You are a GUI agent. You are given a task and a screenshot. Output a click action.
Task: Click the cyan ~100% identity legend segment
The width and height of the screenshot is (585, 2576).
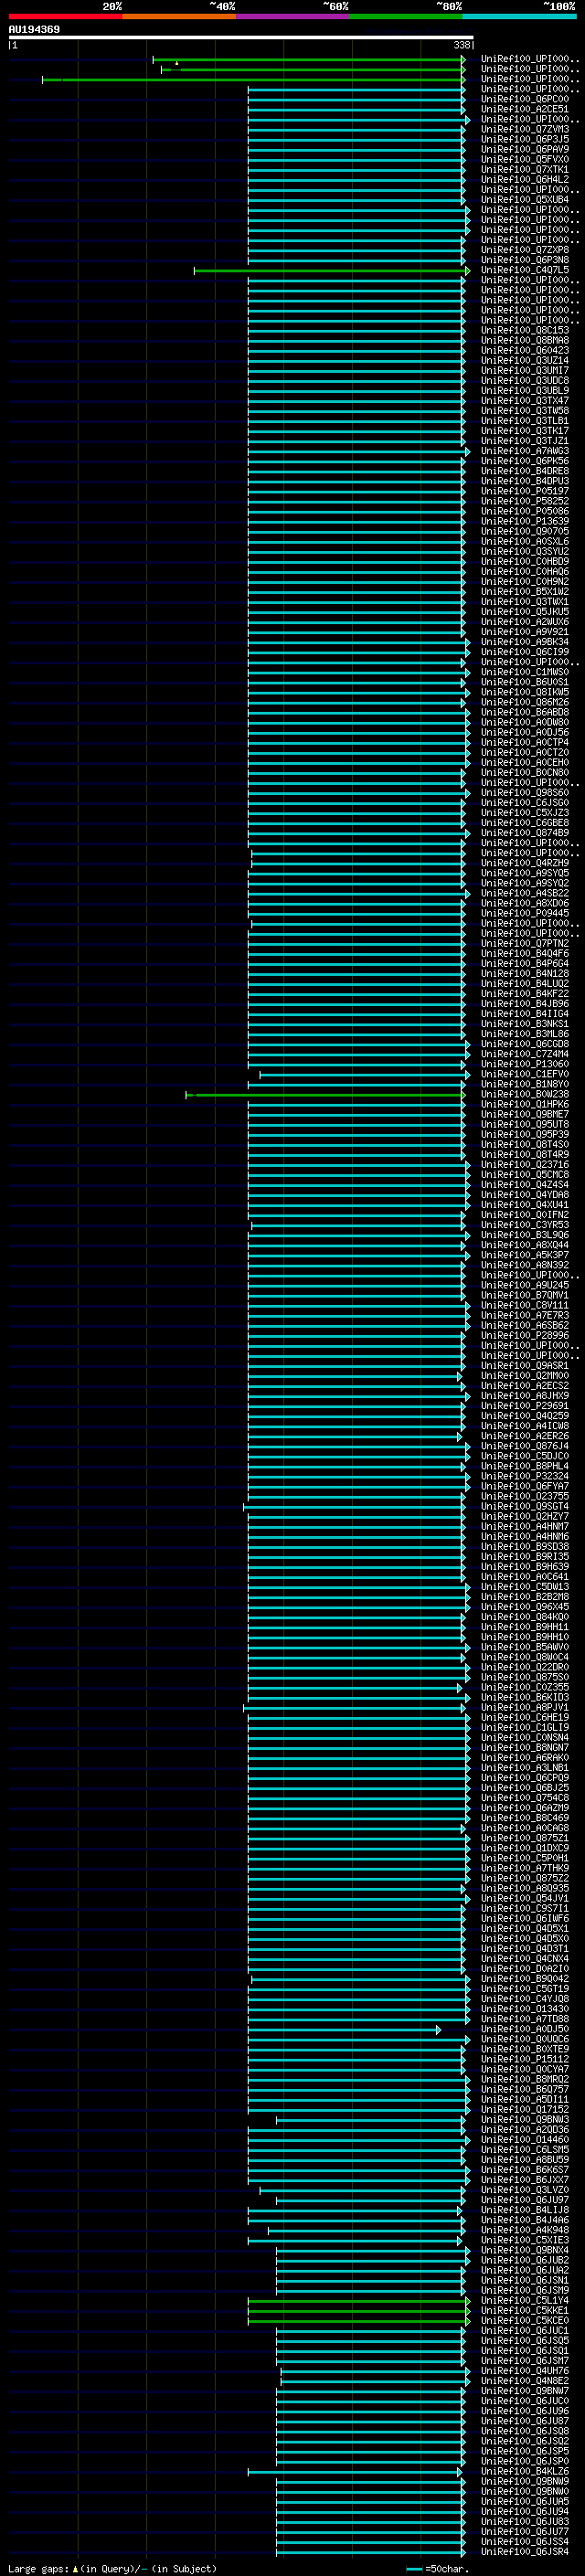tap(520, 16)
